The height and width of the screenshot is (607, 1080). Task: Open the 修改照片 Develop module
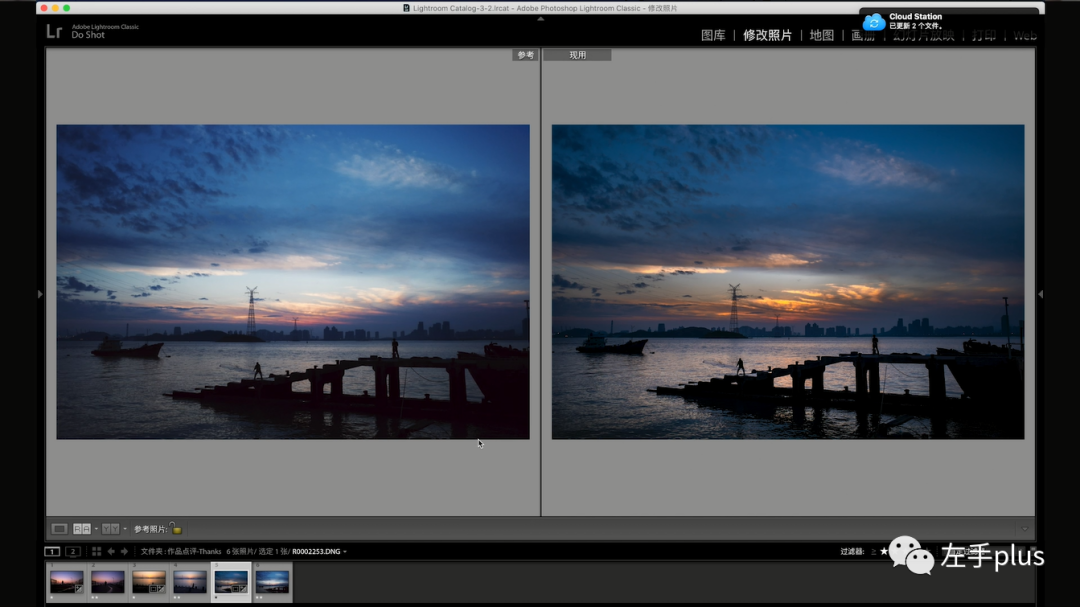point(767,35)
